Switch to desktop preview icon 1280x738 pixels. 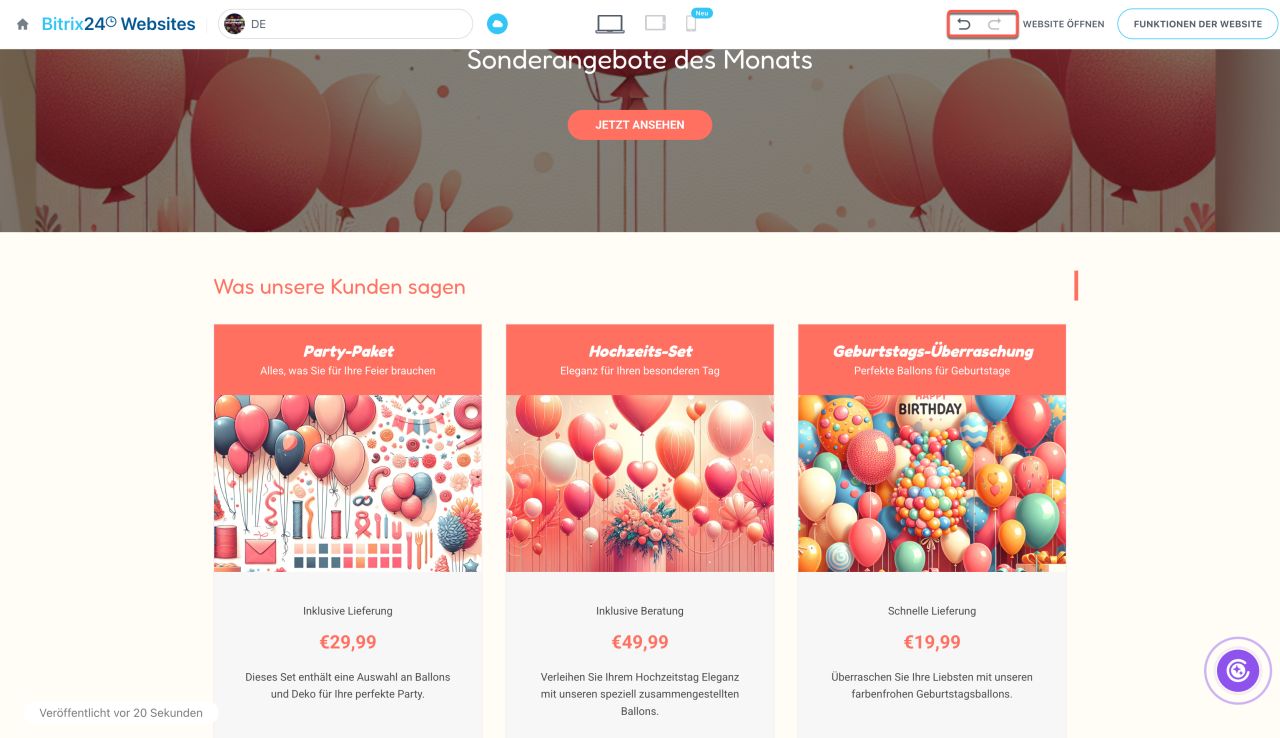(610, 23)
